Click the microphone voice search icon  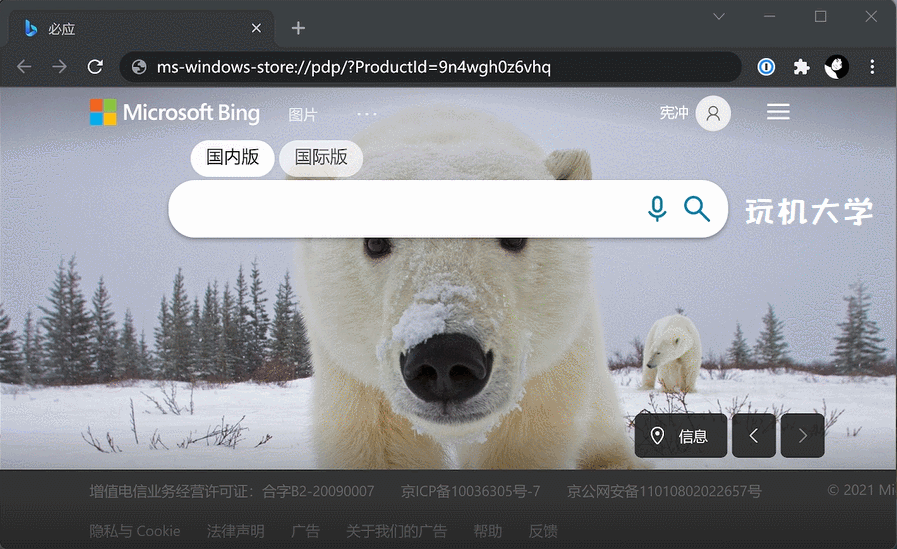657,208
